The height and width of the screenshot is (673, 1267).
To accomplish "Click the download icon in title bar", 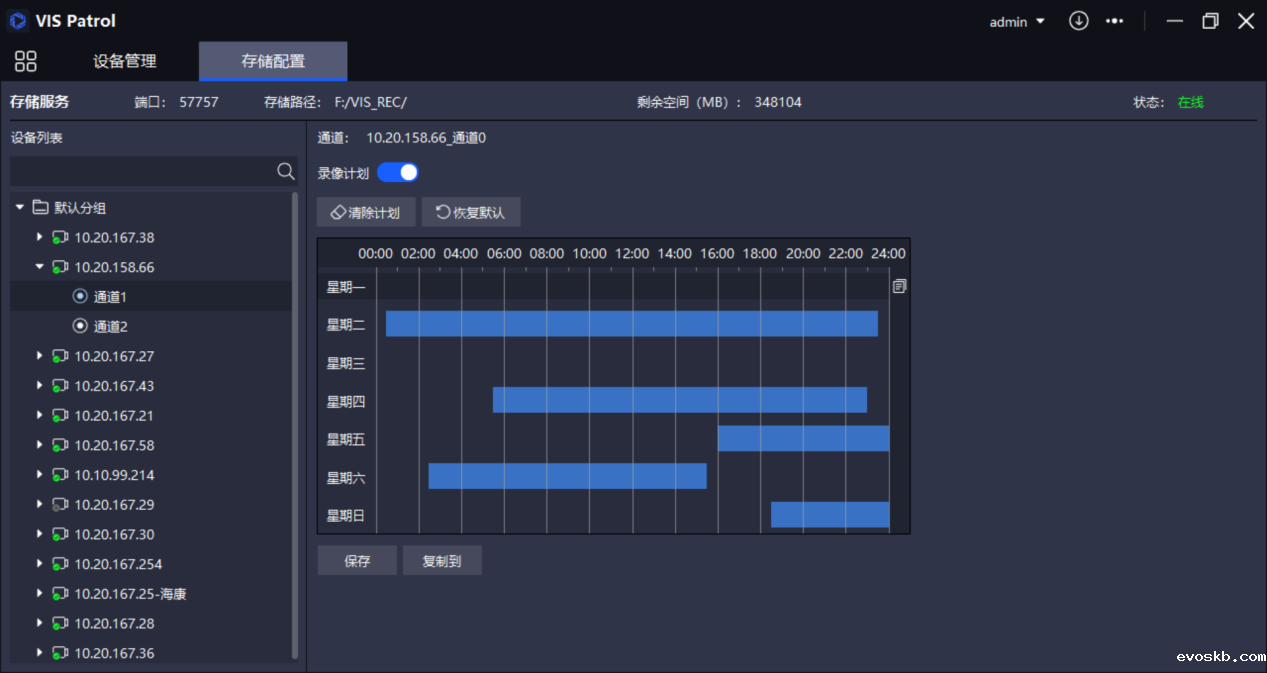I will coord(1078,21).
